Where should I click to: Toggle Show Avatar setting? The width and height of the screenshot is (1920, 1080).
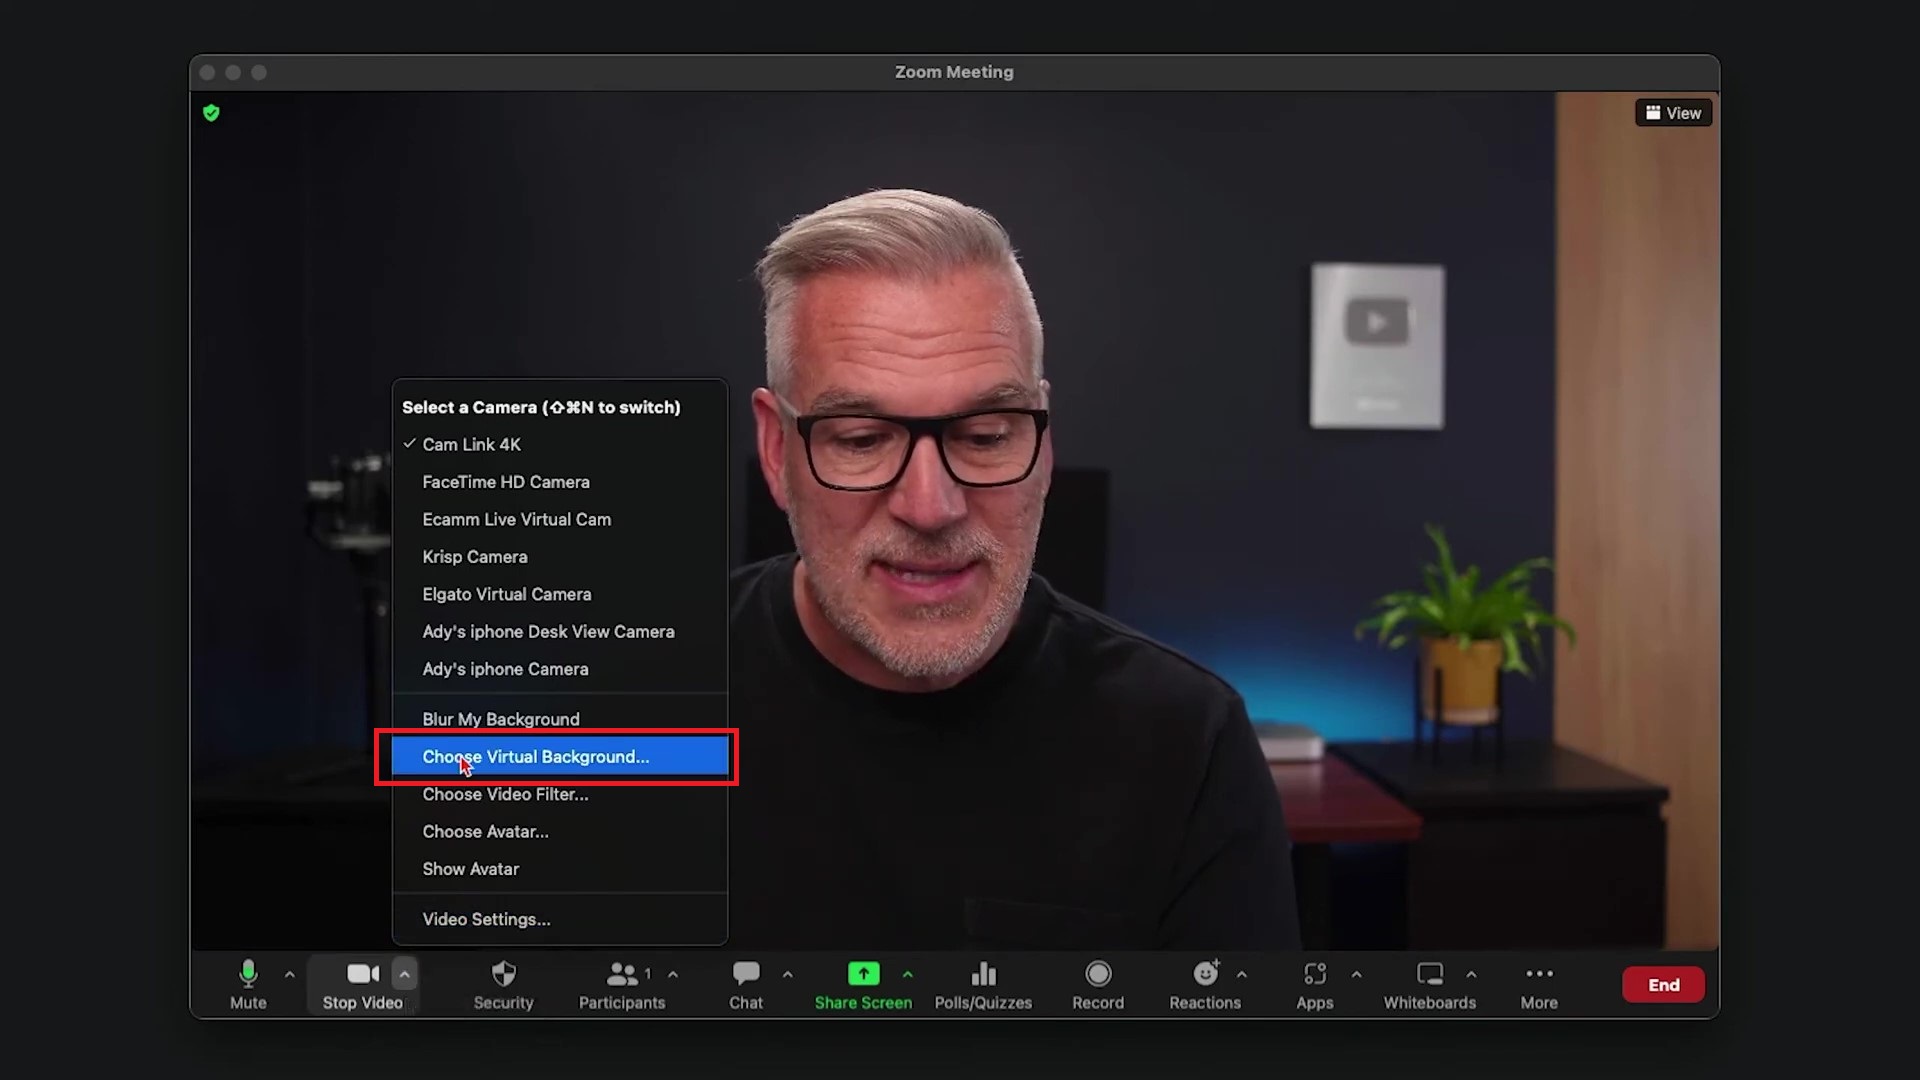point(469,869)
